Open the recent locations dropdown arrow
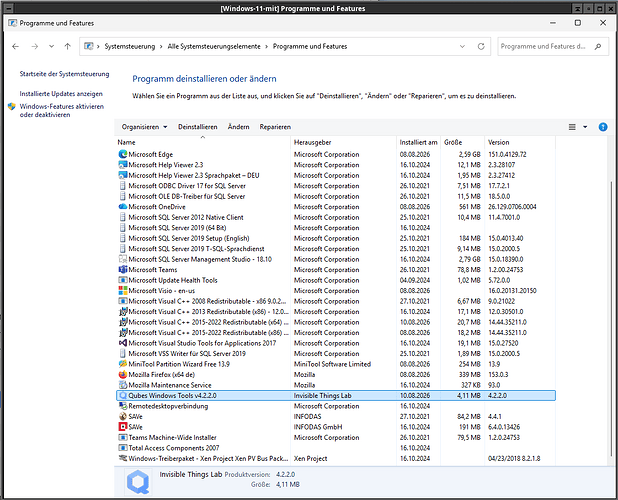This screenshot has width=618, height=500. pyautogui.click(x=51, y=46)
